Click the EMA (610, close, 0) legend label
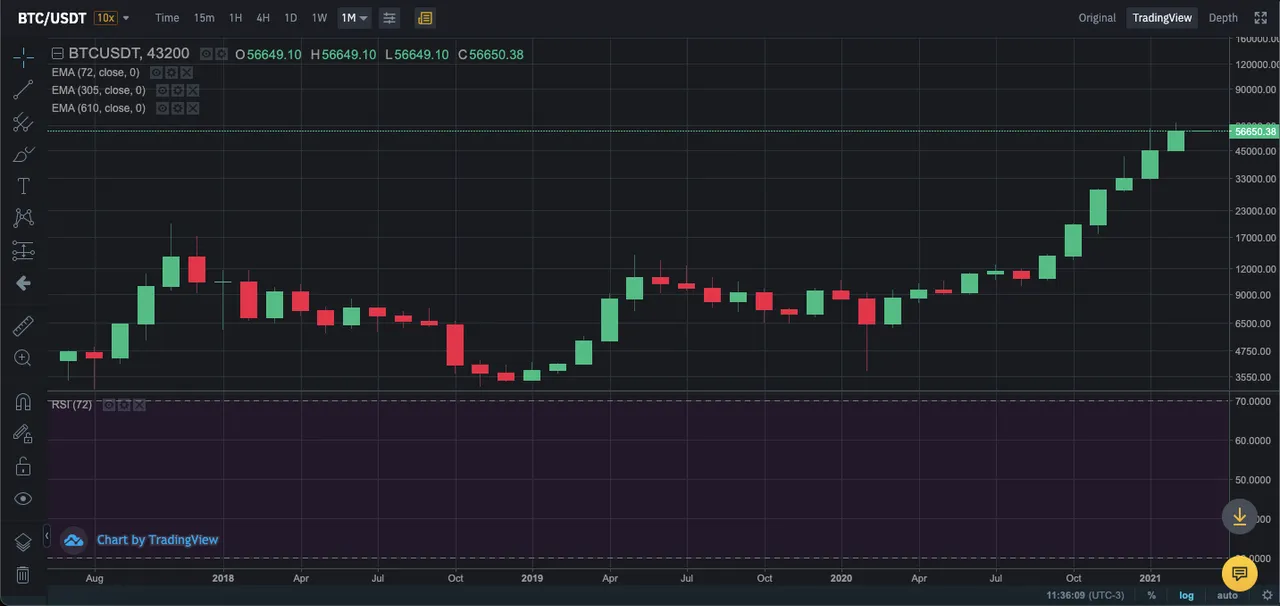 (x=99, y=108)
